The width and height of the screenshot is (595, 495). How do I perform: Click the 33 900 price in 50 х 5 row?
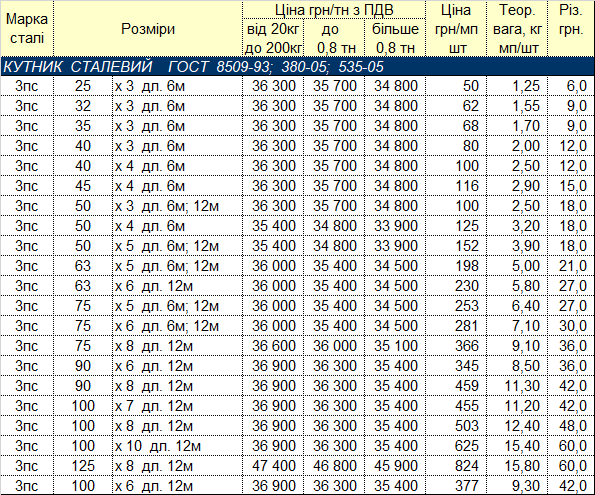click(395, 246)
